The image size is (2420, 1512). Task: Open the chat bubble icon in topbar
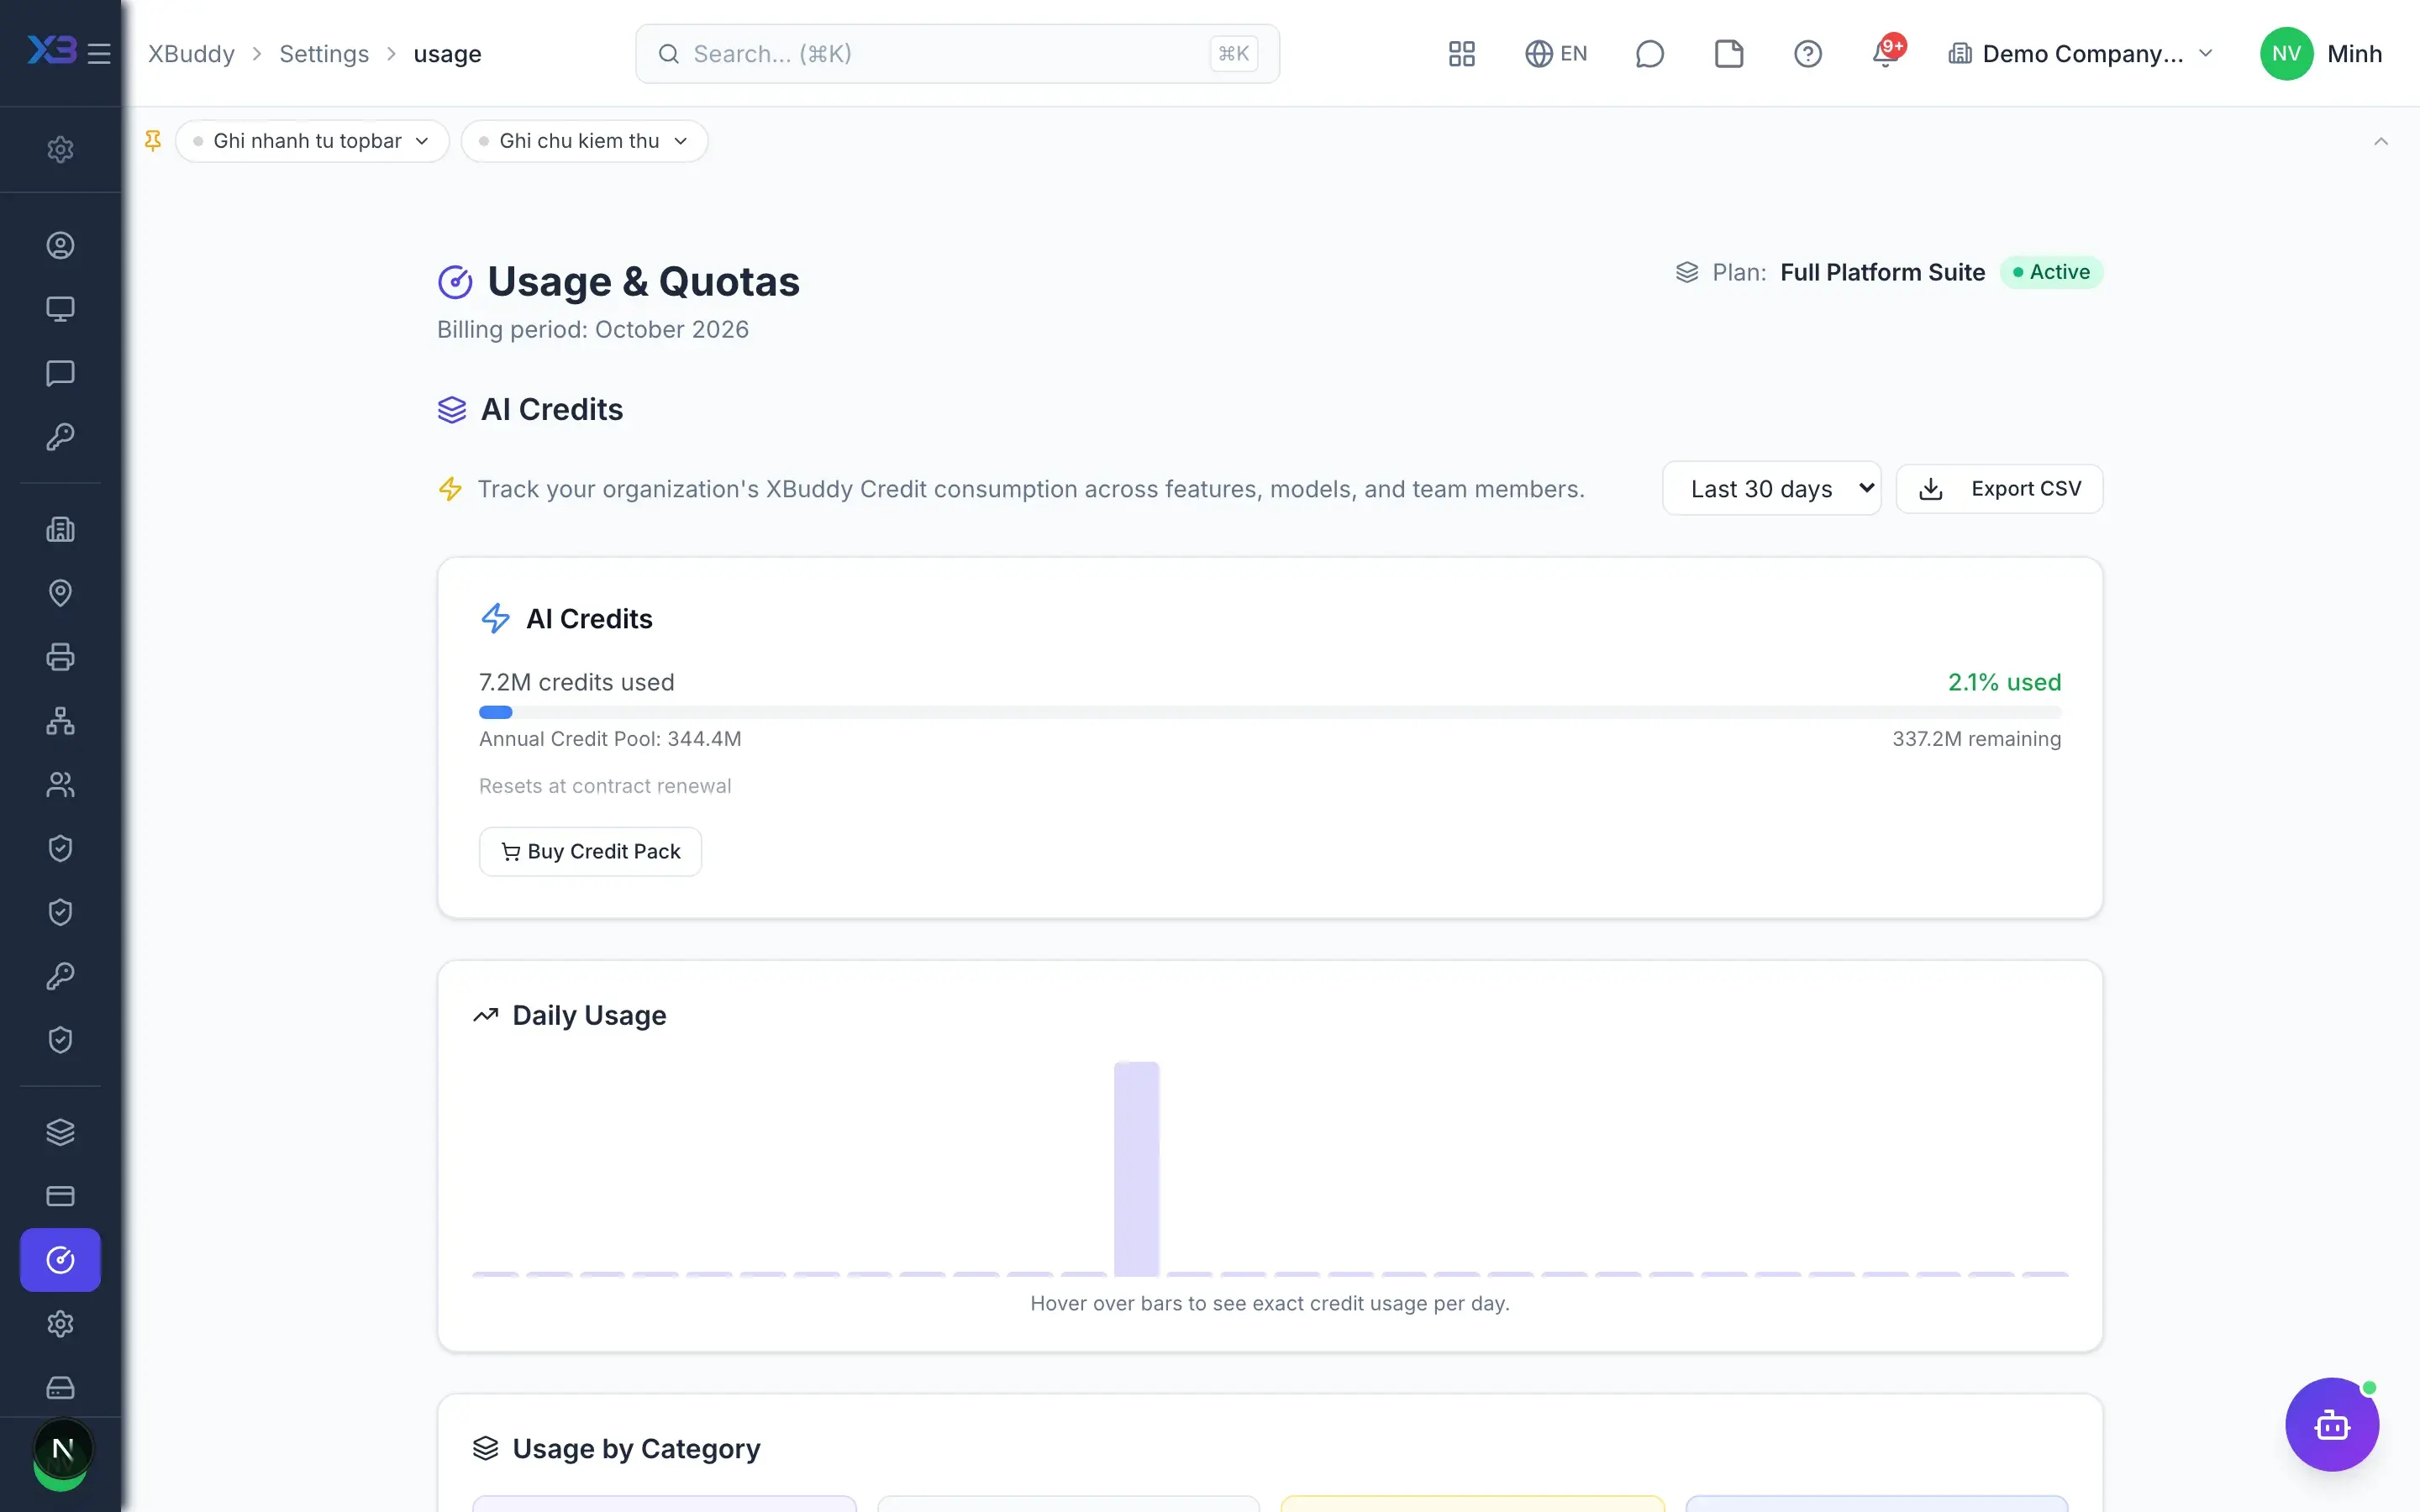[1649, 54]
